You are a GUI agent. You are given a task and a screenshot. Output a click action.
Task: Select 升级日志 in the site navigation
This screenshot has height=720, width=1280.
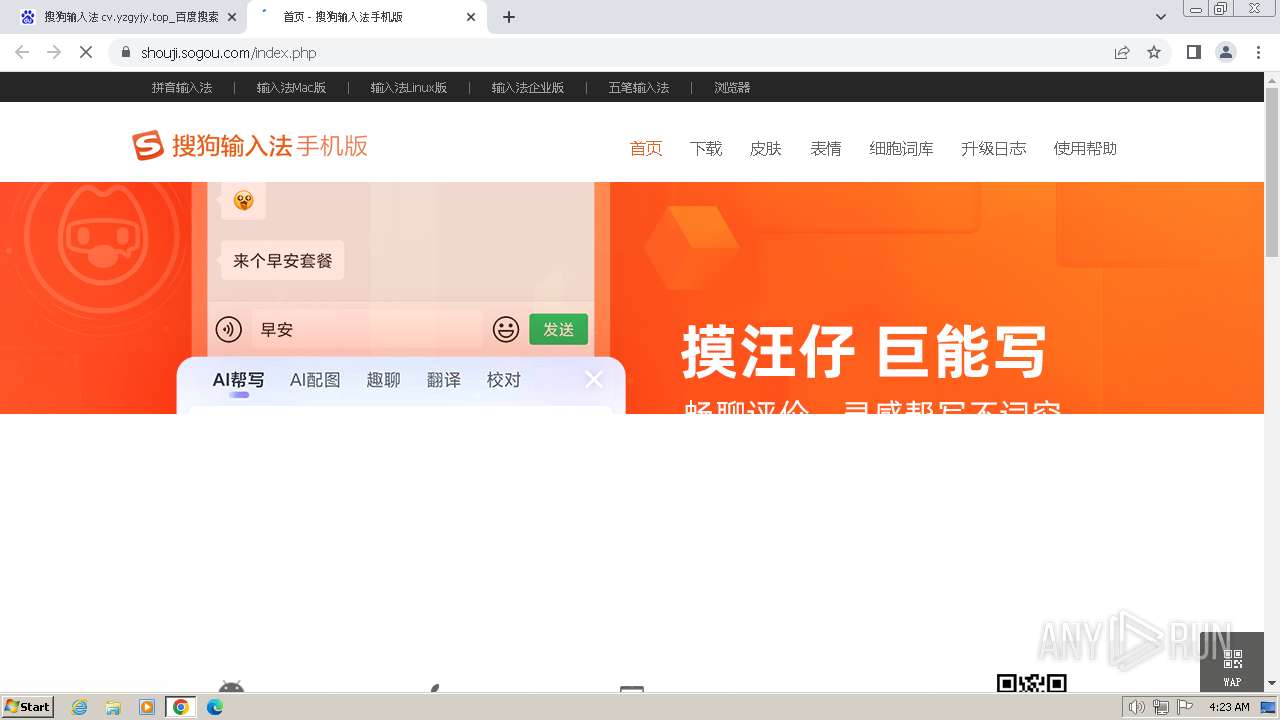point(993,148)
